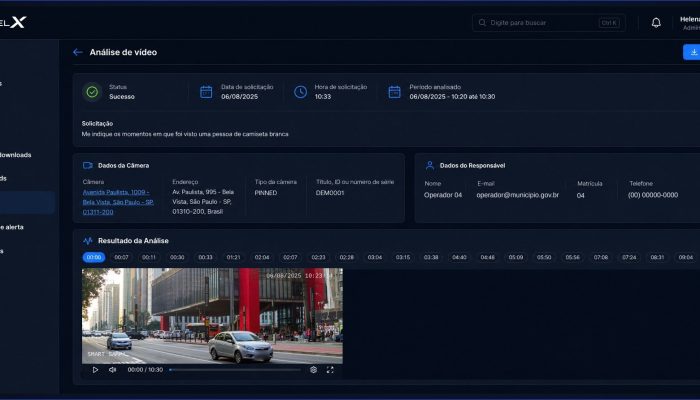This screenshot has width=700, height=400.
Task: Jump to the 03:04 timestamp
Action: [x=375, y=257]
